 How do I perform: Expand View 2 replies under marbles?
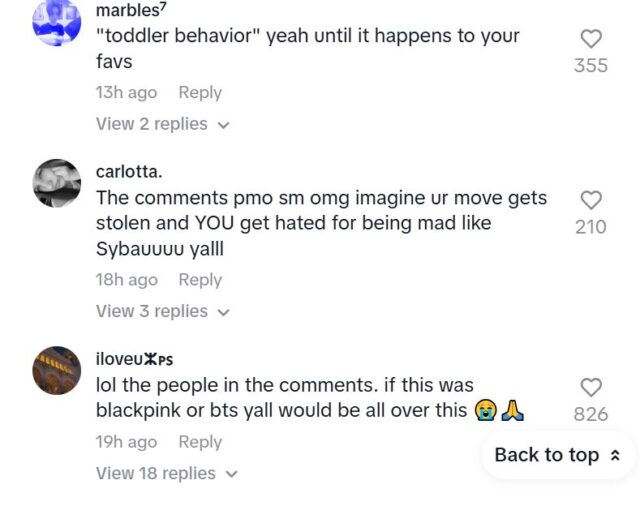163,124
